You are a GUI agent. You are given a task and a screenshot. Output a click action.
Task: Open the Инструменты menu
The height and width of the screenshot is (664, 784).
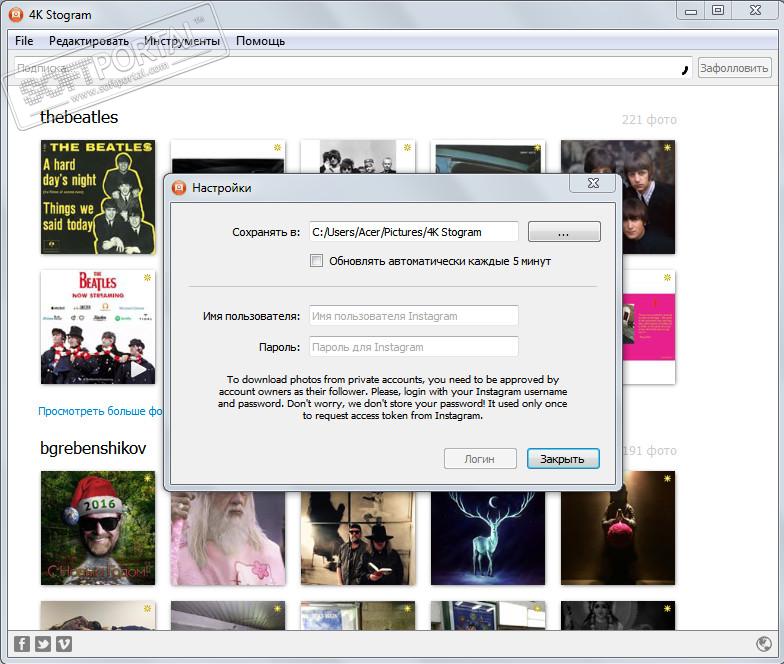(x=182, y=41)
